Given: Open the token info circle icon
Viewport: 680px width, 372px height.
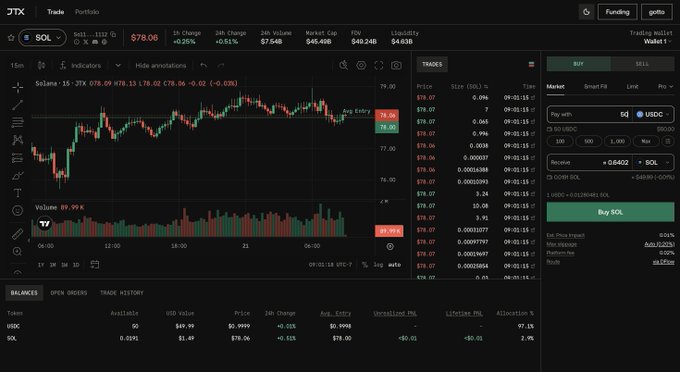Looking at the screenshot, I should pos(77,42).
